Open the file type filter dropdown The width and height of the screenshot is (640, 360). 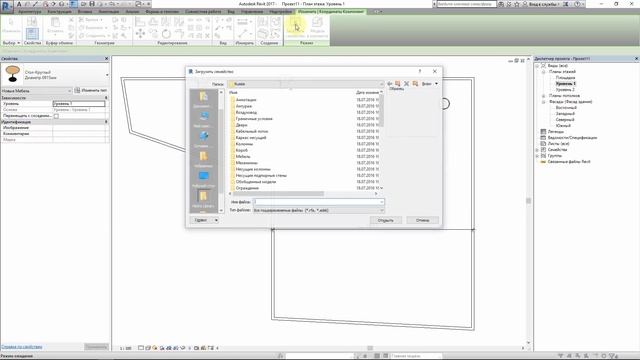coord(382,210)
